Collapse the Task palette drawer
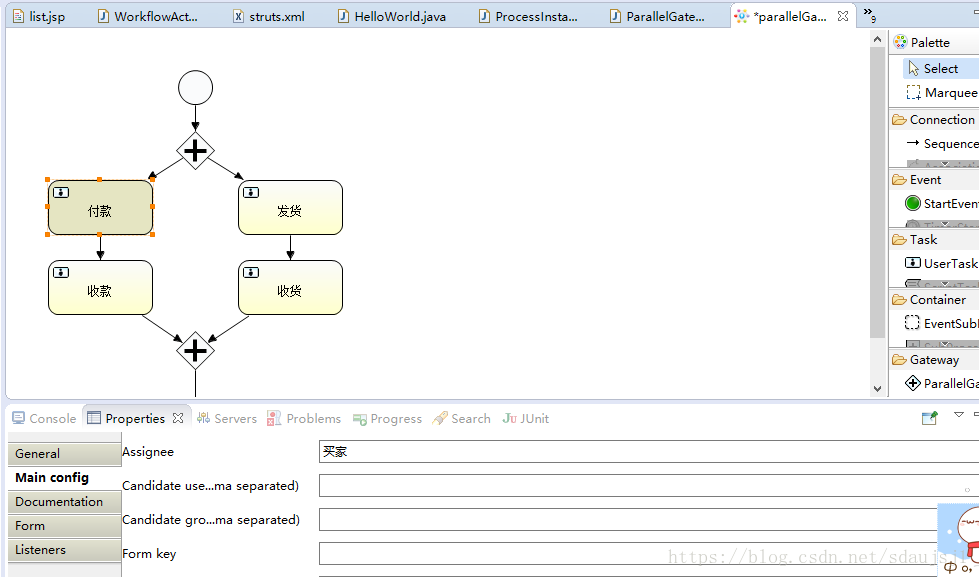 click(x=934, y=239)
